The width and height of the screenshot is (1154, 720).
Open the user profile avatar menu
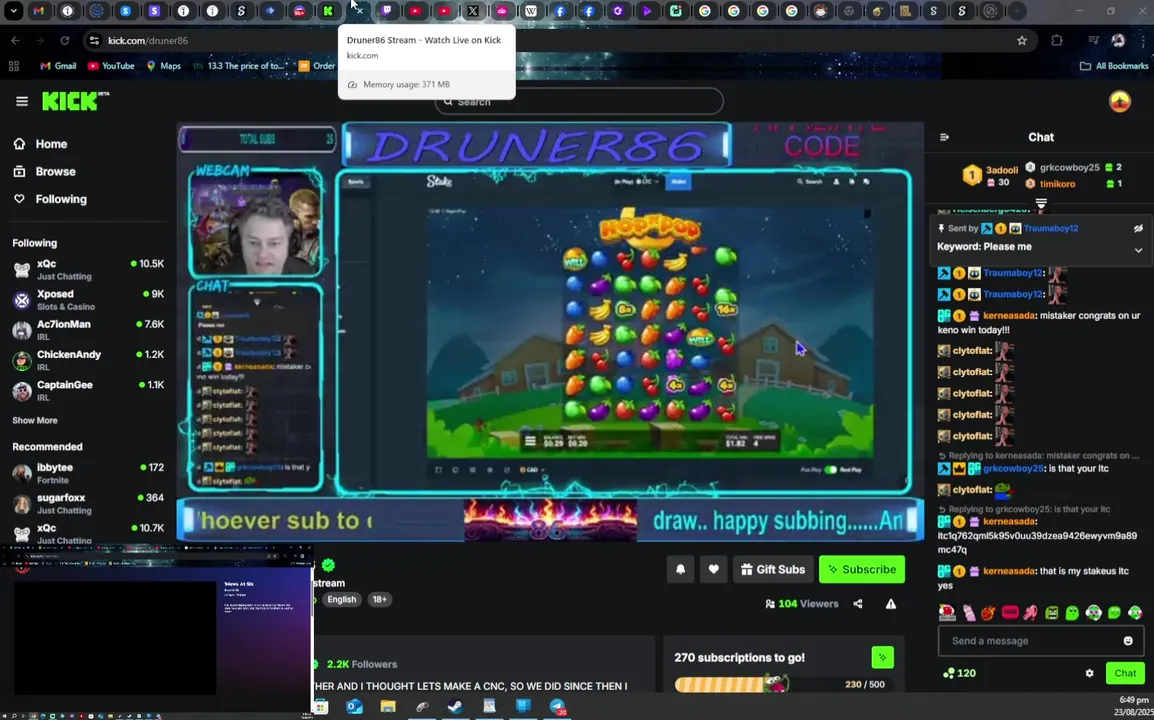(x=1119, y=102)
